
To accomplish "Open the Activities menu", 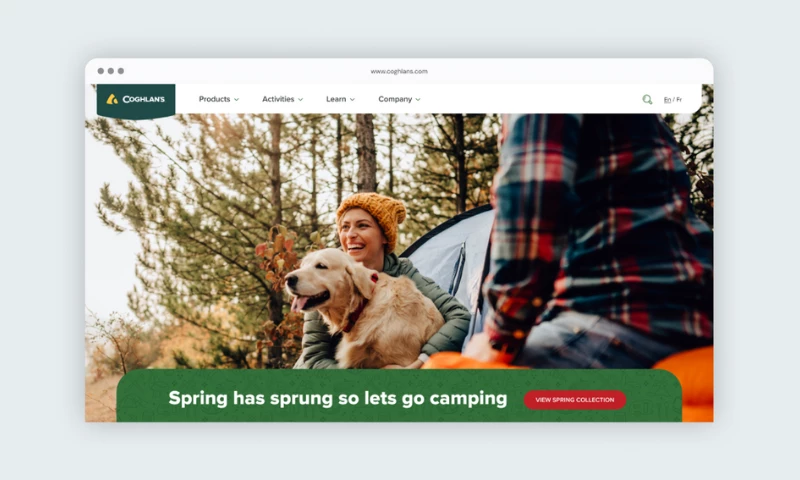I will point(278,99).
